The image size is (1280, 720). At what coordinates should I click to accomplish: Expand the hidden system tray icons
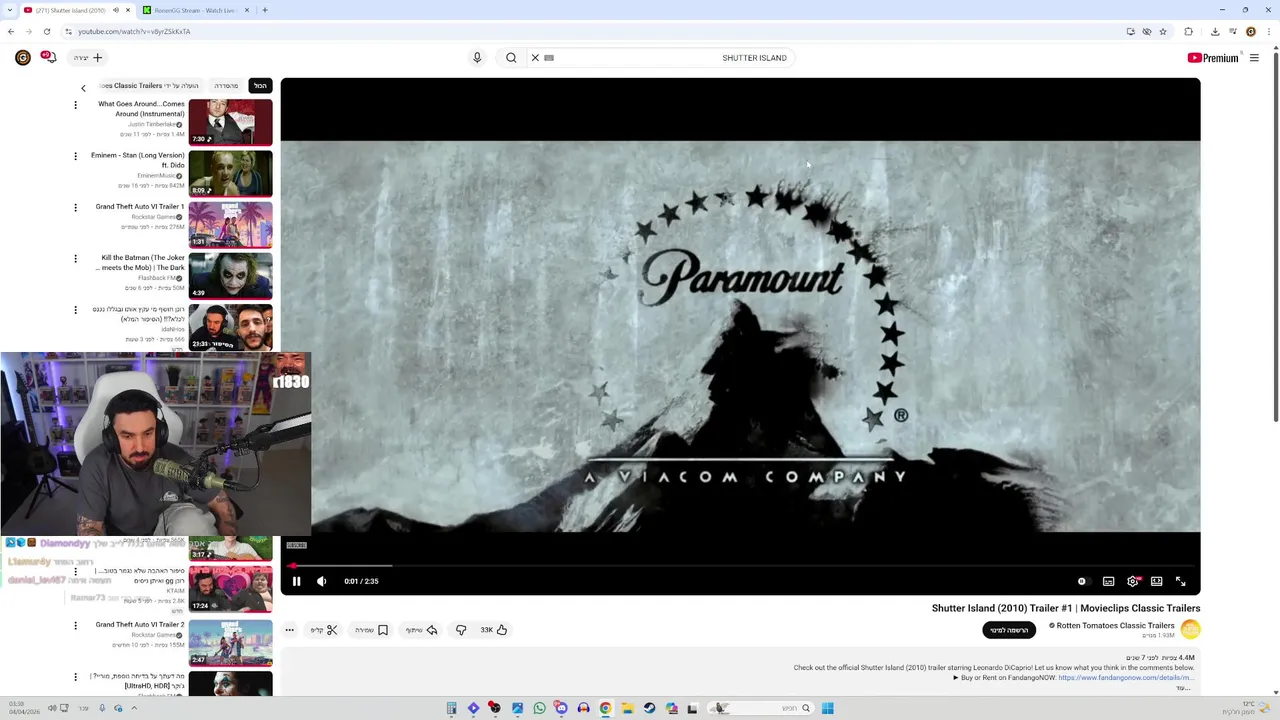(136, 709)
